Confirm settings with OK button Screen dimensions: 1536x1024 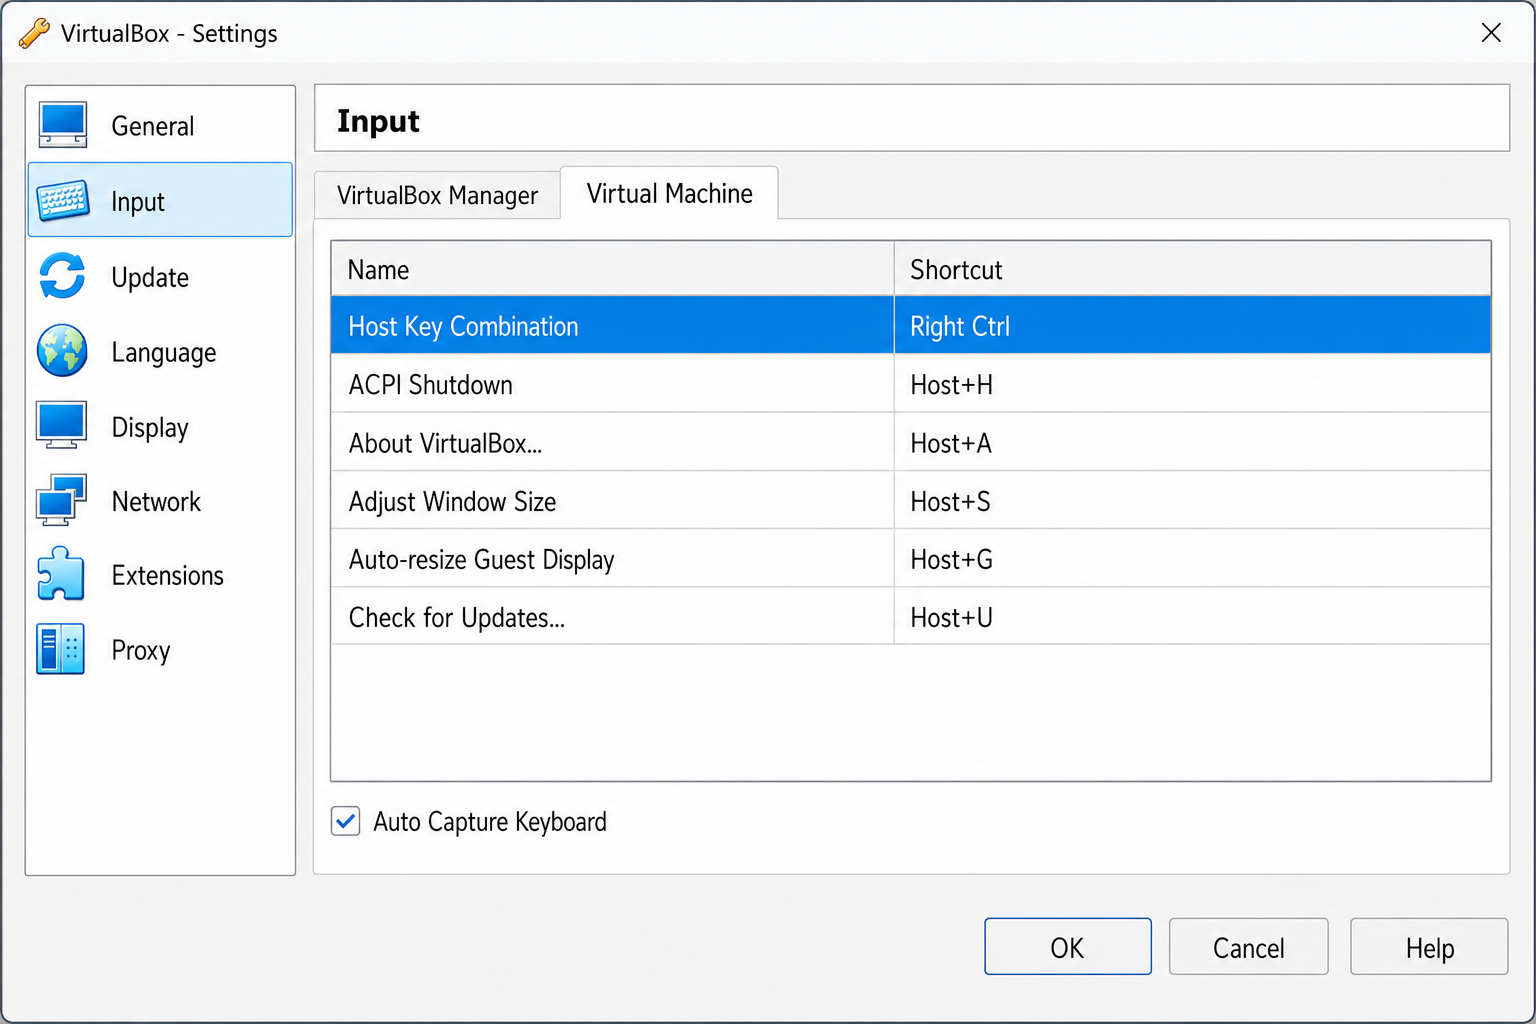click(x=1068, y=946)
